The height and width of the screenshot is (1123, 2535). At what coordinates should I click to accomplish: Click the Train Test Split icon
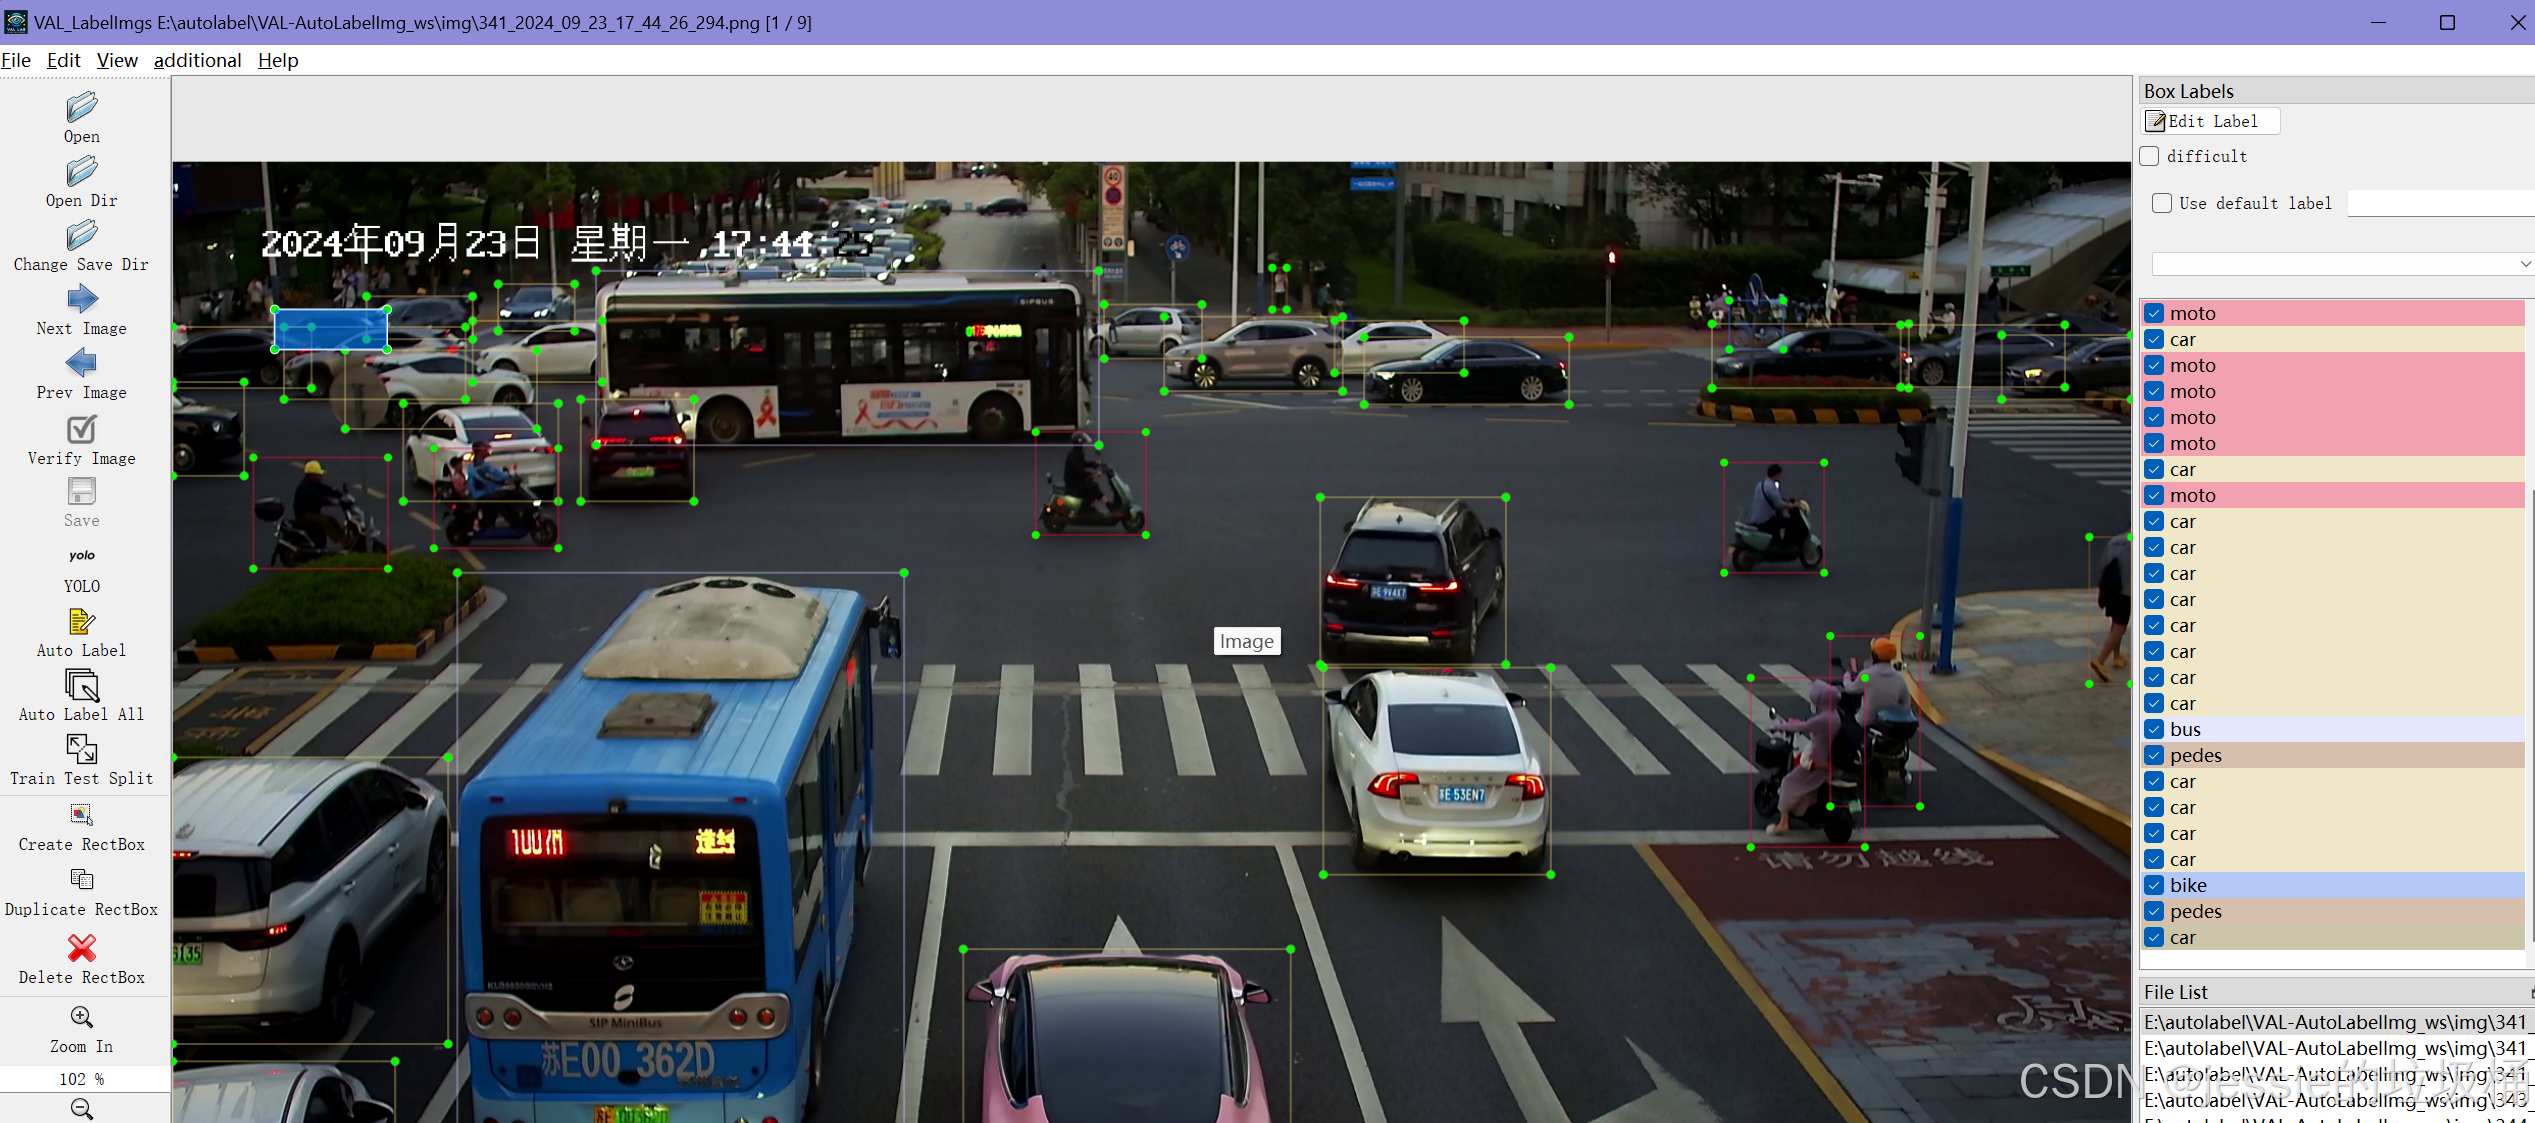pyautogui.click(x=82, y=750)
